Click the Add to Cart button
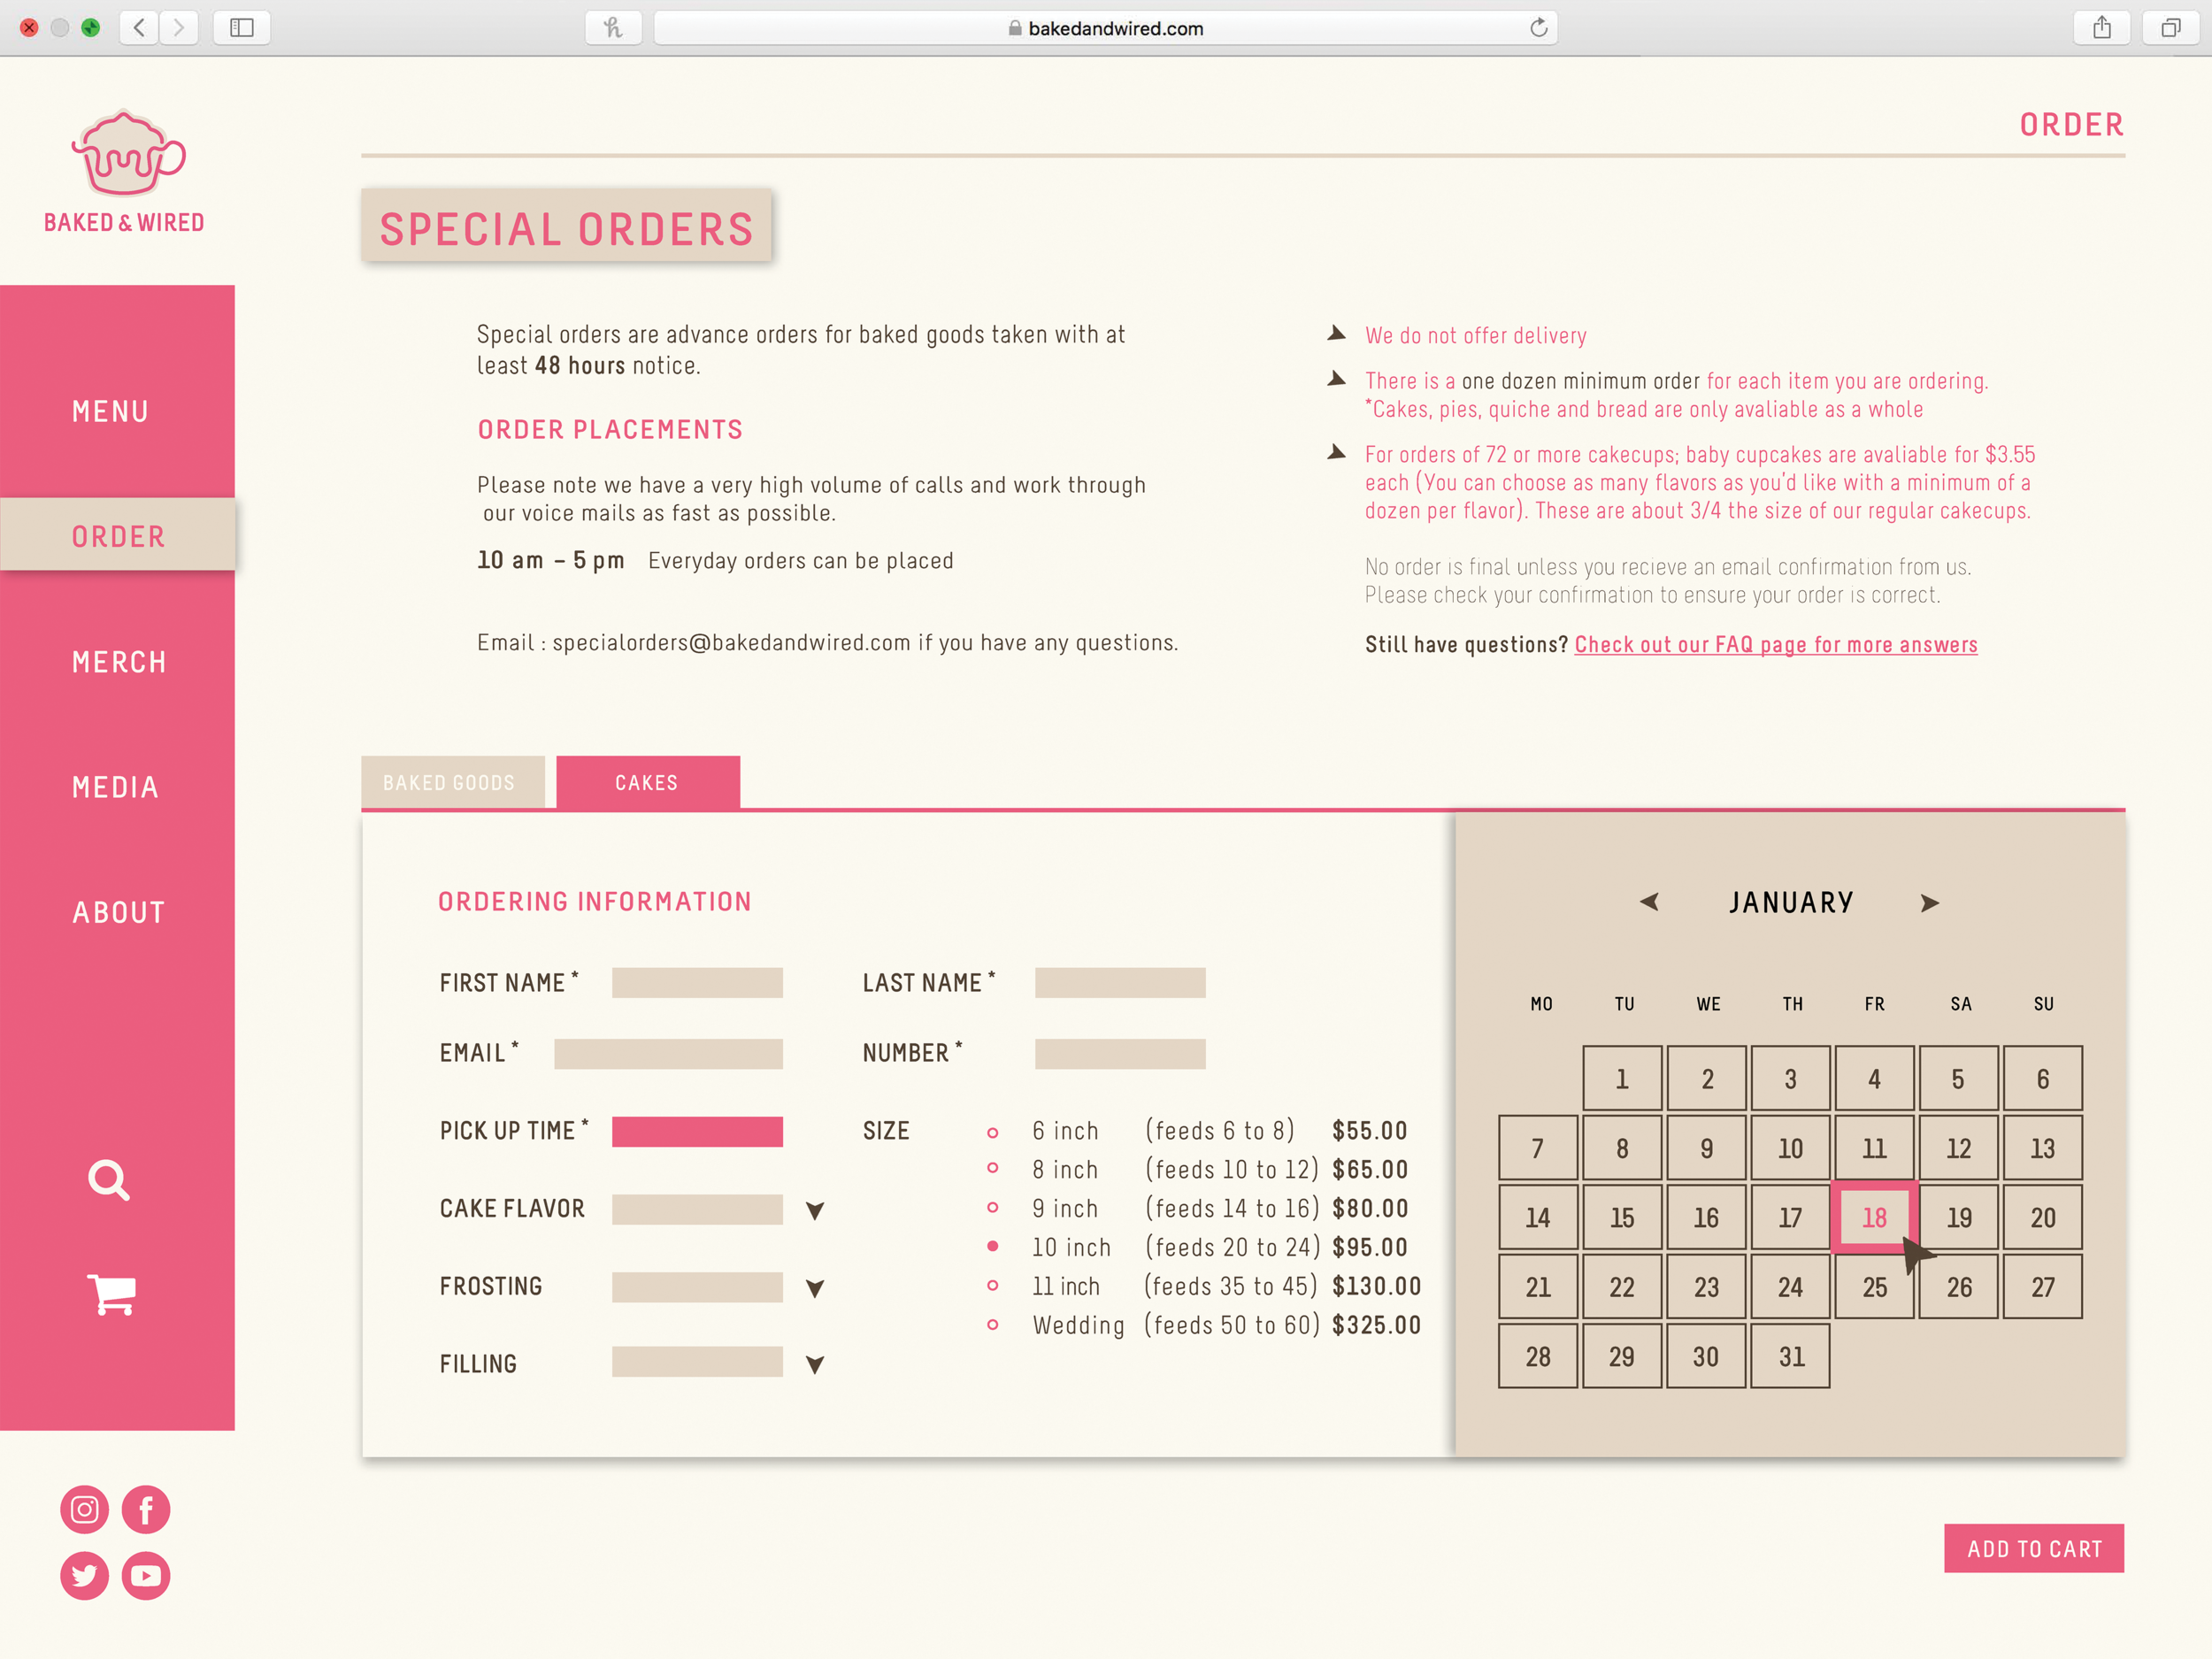 point(2034,1548)
